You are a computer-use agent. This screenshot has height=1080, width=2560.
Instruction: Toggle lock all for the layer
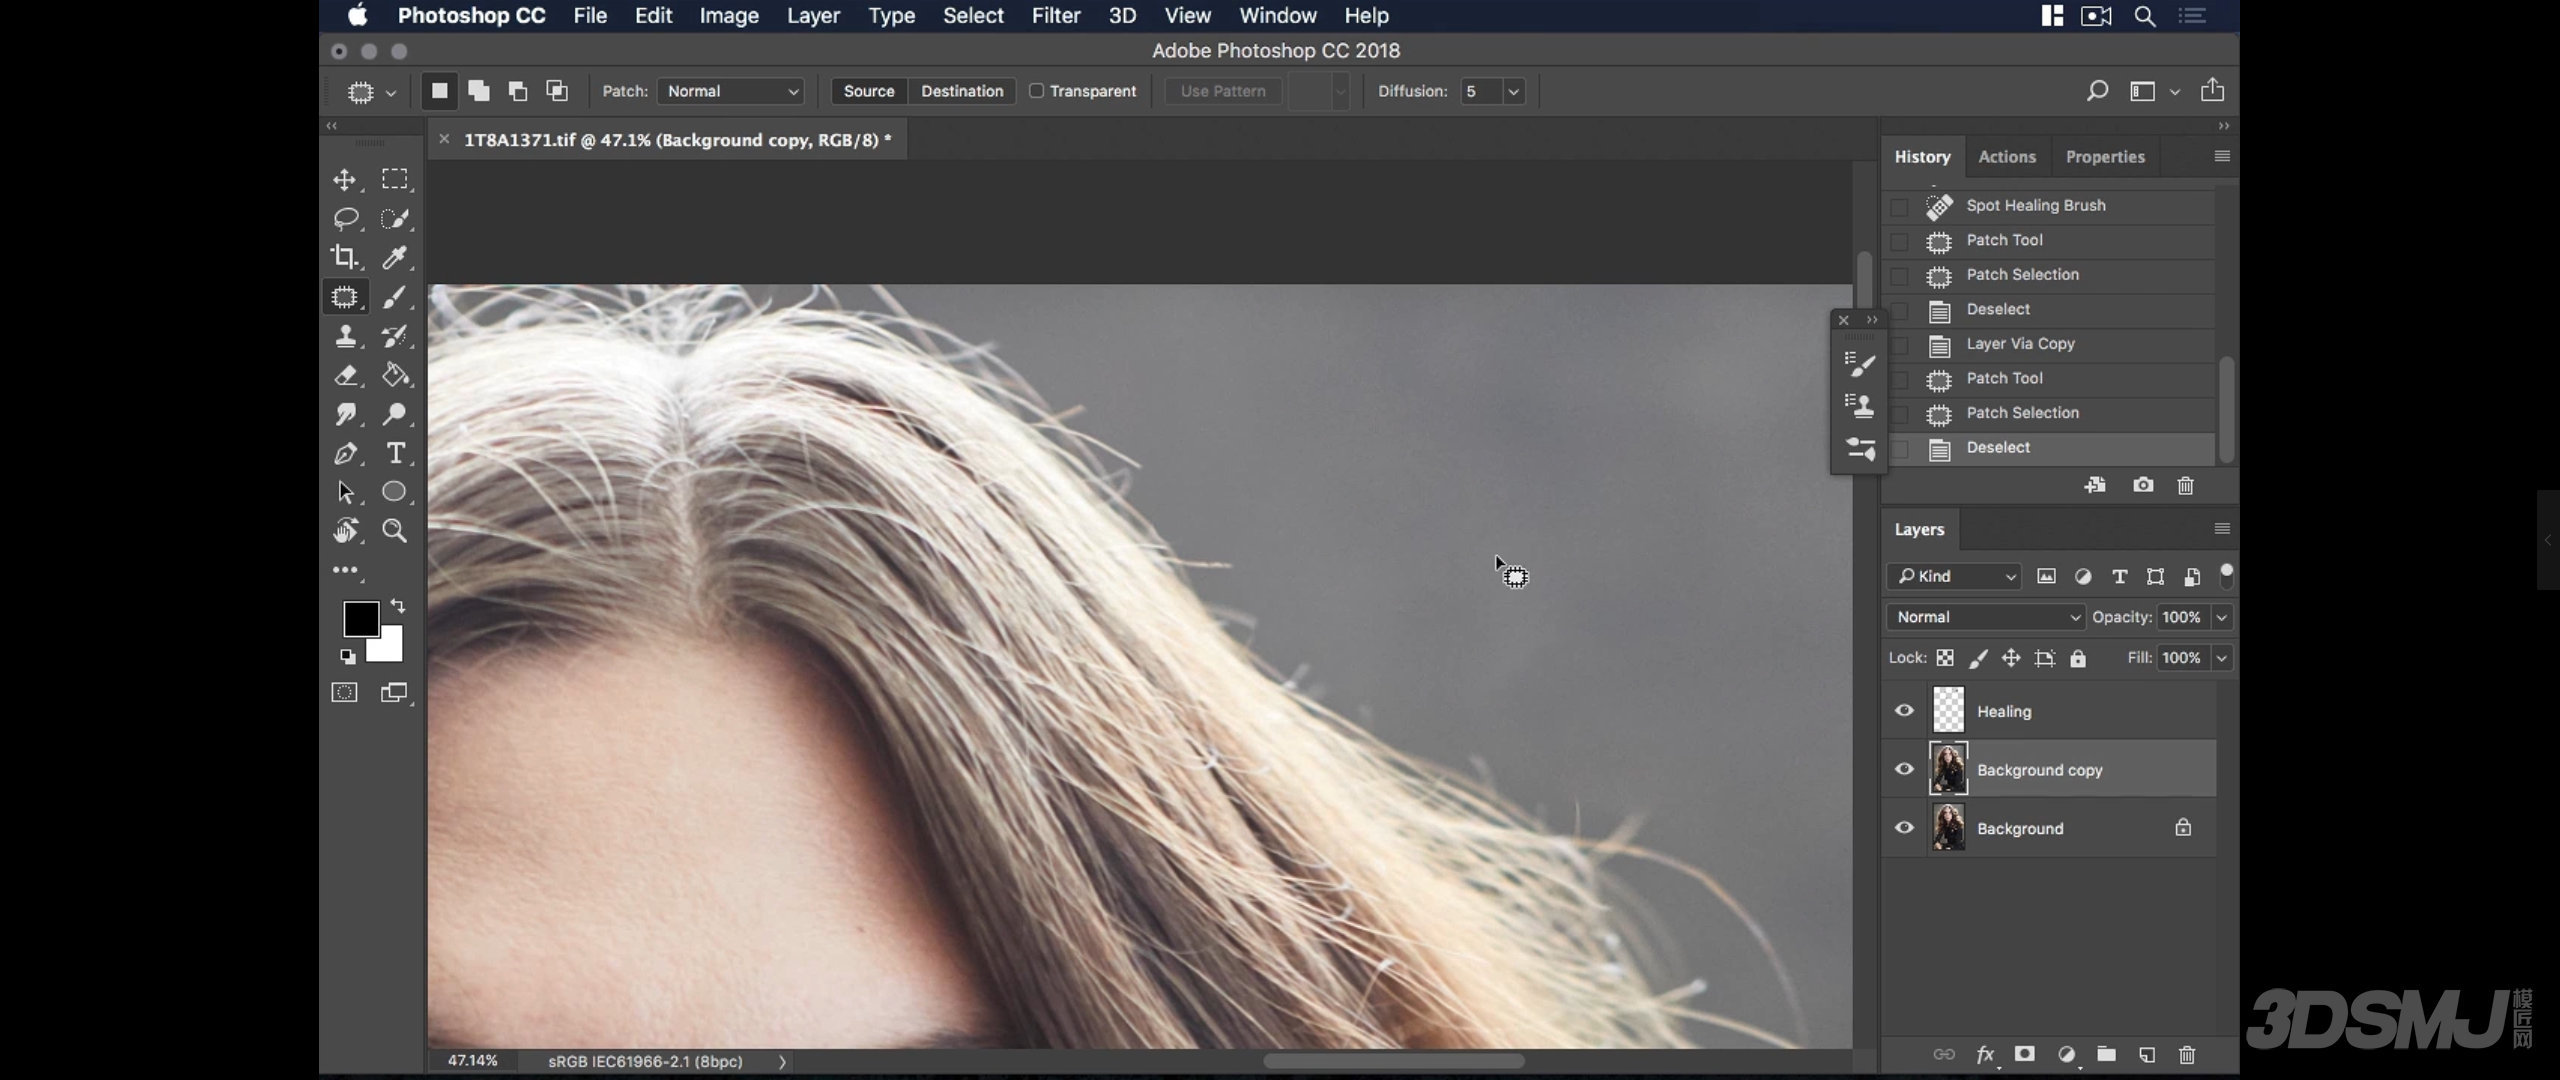click(2078, 658)
